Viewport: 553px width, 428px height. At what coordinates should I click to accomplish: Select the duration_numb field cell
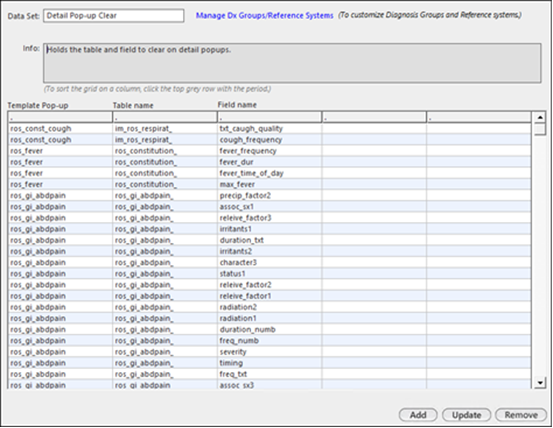tap(269, 330)
